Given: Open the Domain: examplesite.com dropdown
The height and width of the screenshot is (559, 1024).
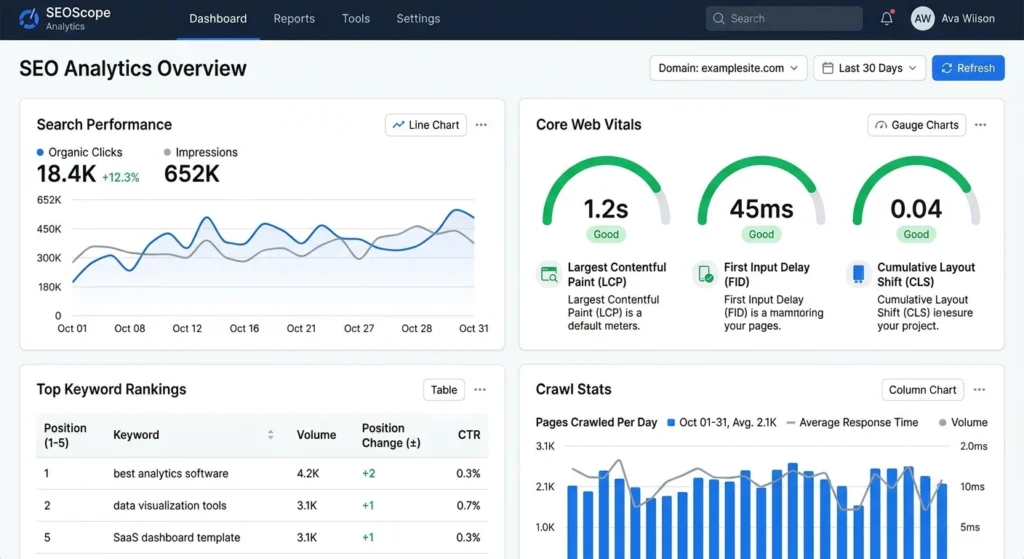Looking at the screenshot, I should pos(728,68).
